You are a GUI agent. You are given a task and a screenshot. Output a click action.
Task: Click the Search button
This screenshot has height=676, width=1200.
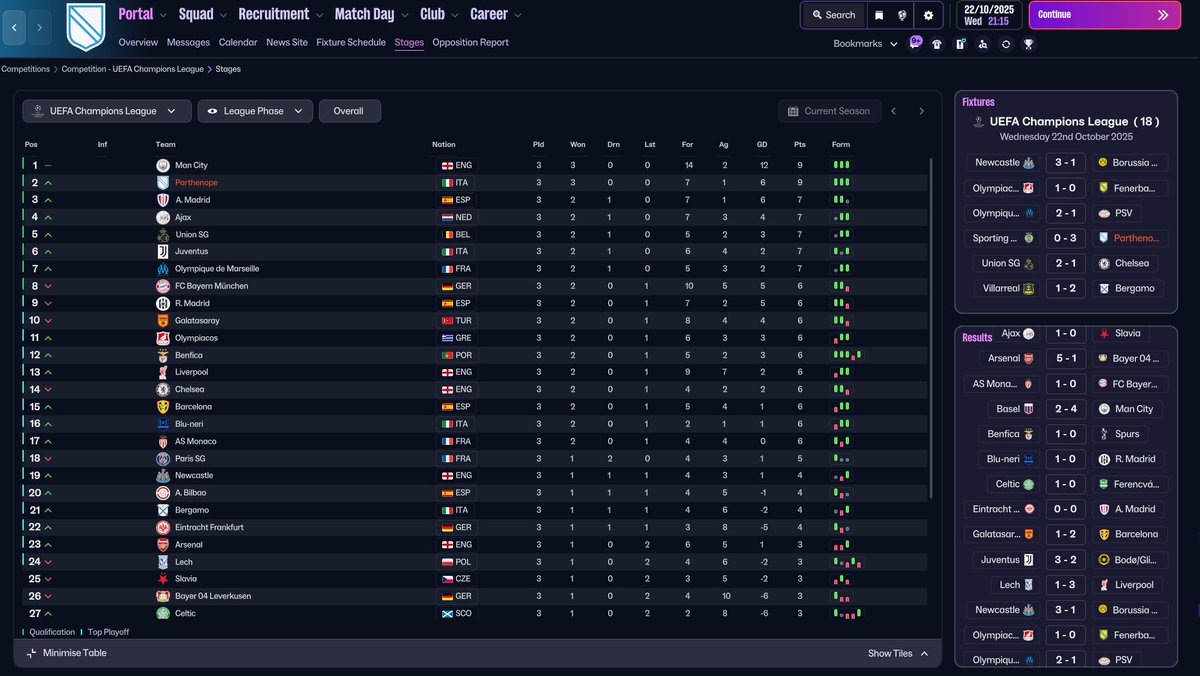(833, 15)
